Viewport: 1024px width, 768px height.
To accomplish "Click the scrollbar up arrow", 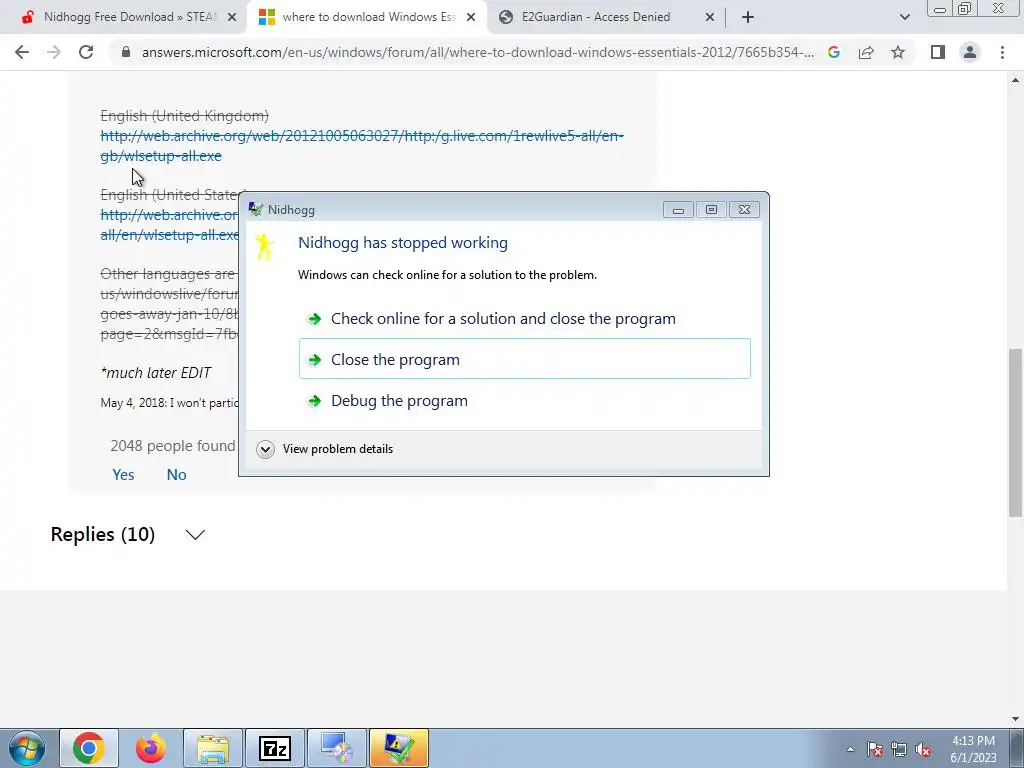I will [1015, 80].
